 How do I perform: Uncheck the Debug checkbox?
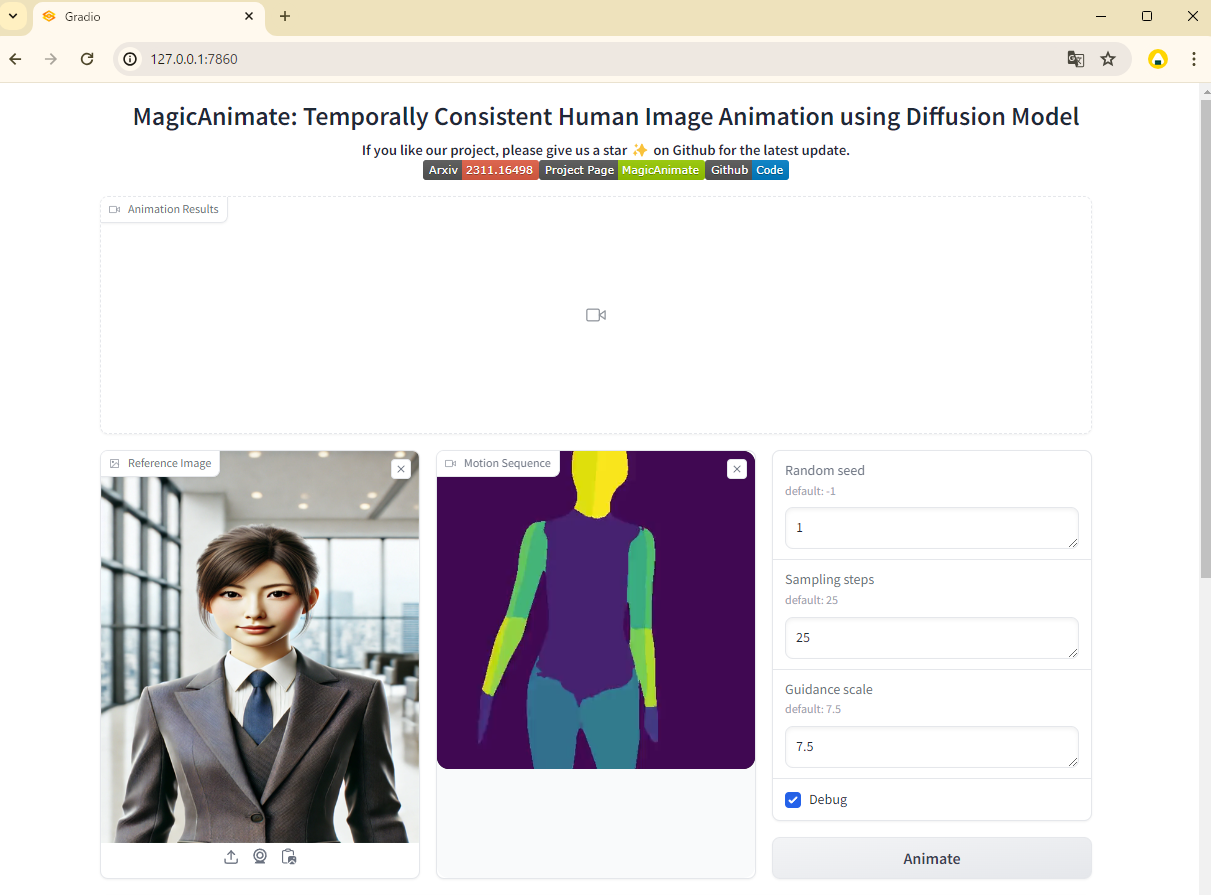[793, 800]
